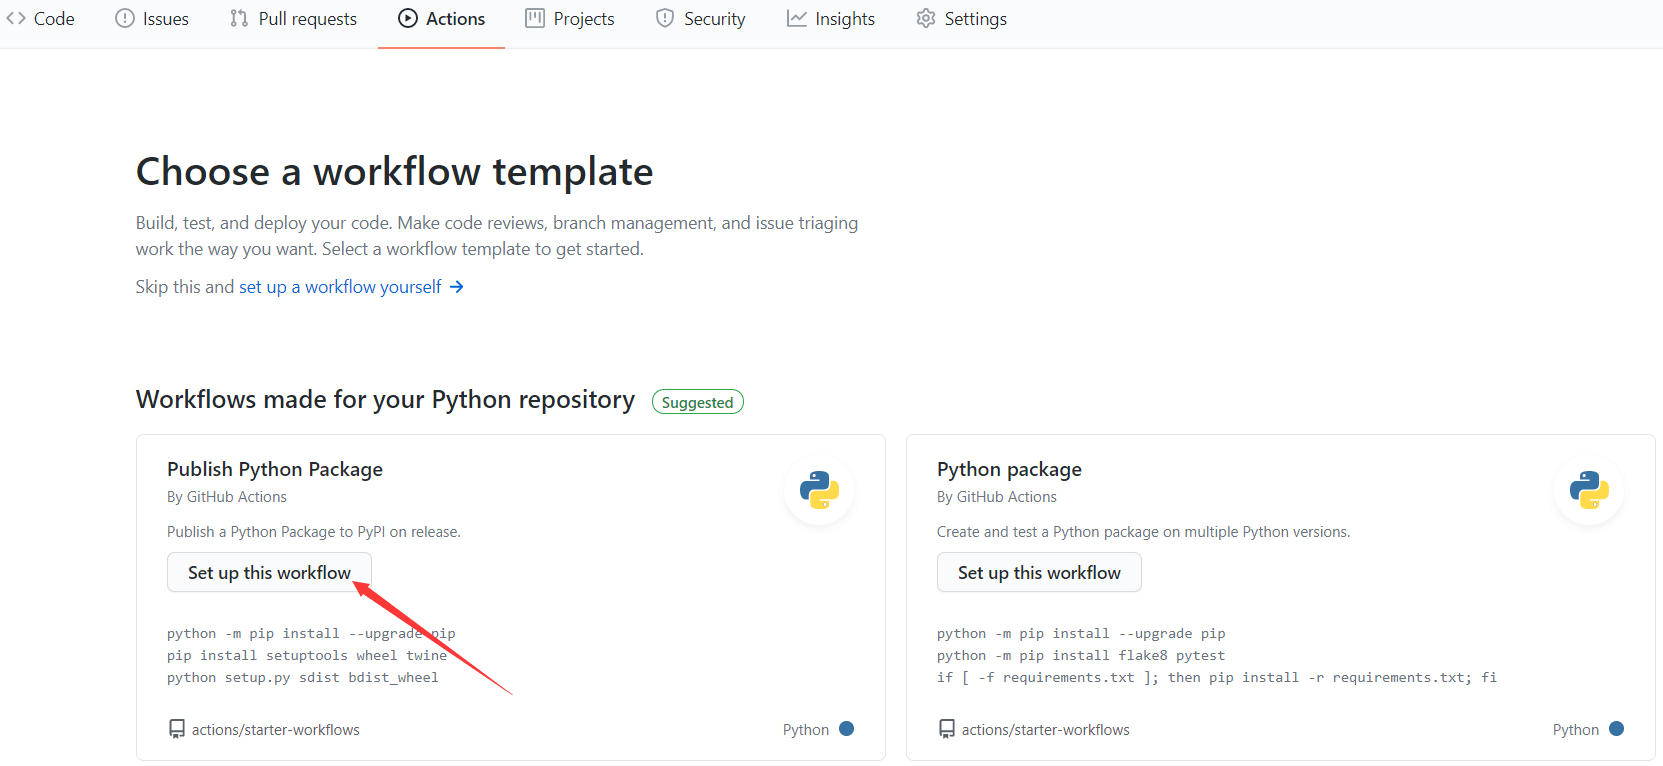View the Insights tab
Viewport: 1663px width, 766px height.
[830, 19]
